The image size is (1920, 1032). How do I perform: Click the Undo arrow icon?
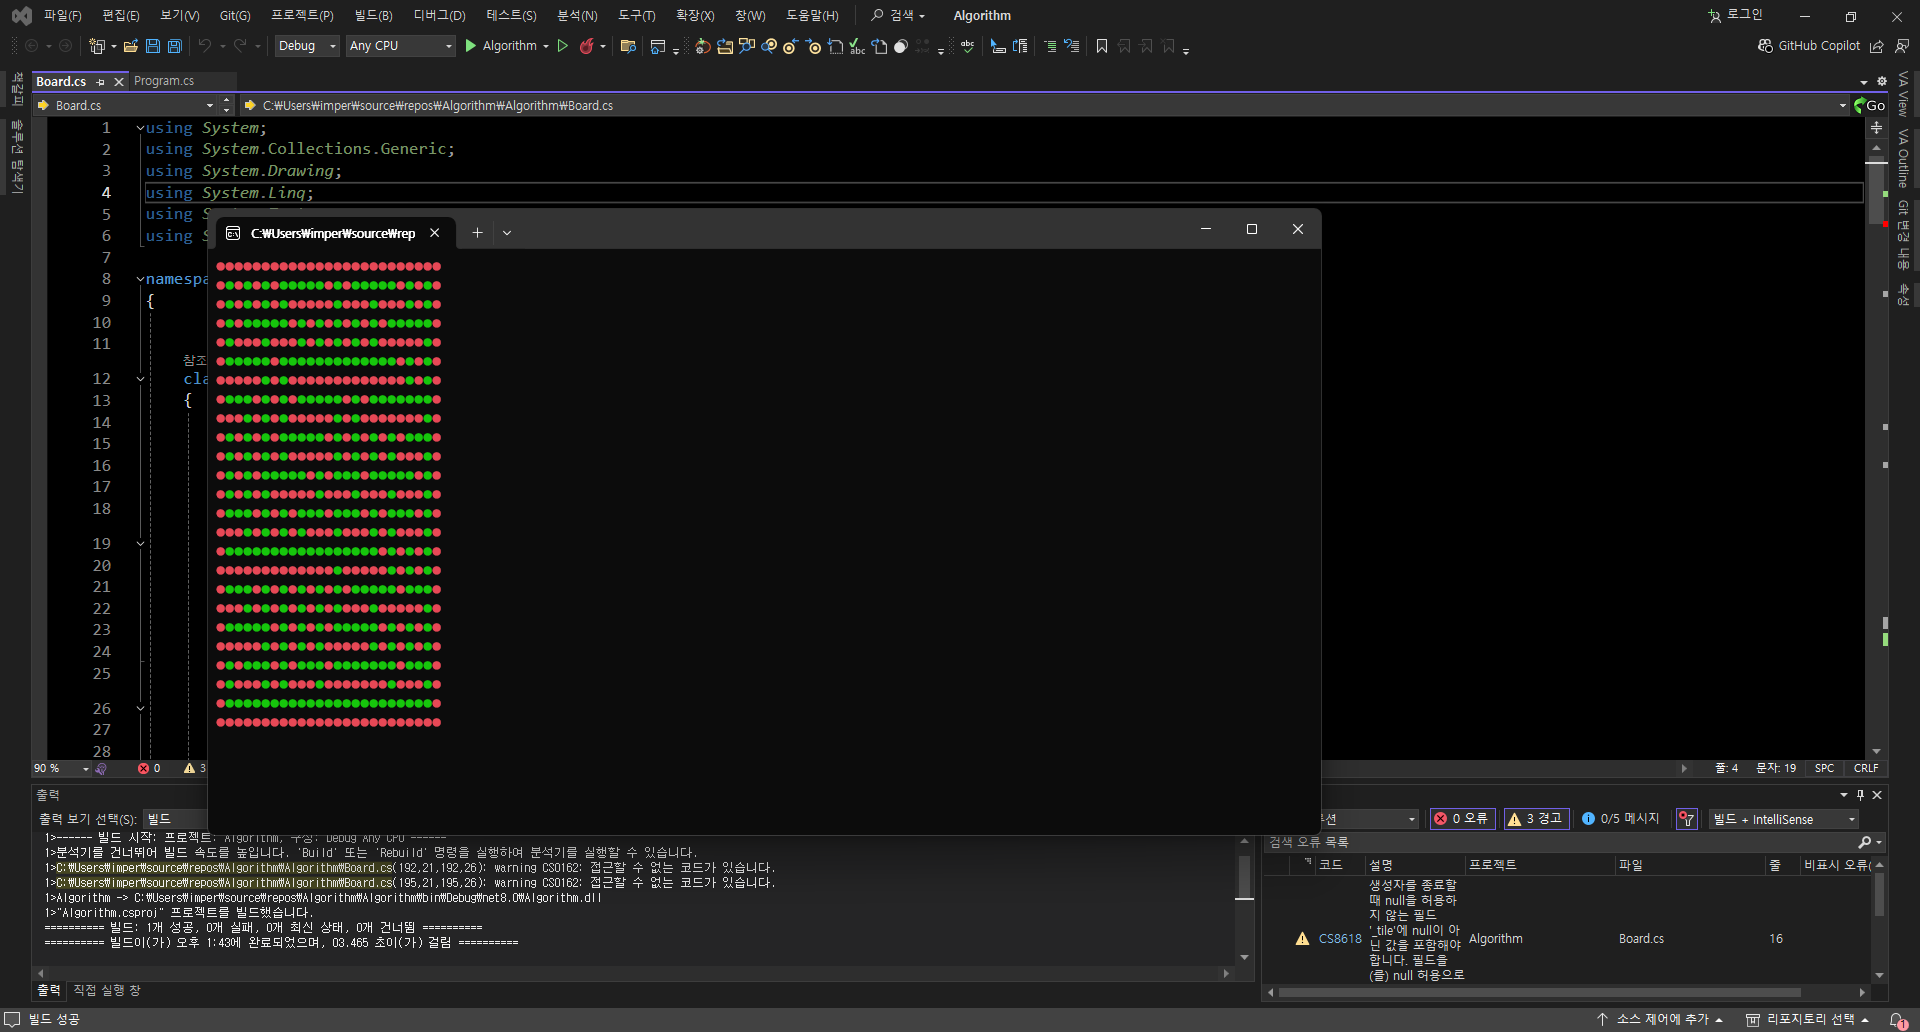pos(204,46)
